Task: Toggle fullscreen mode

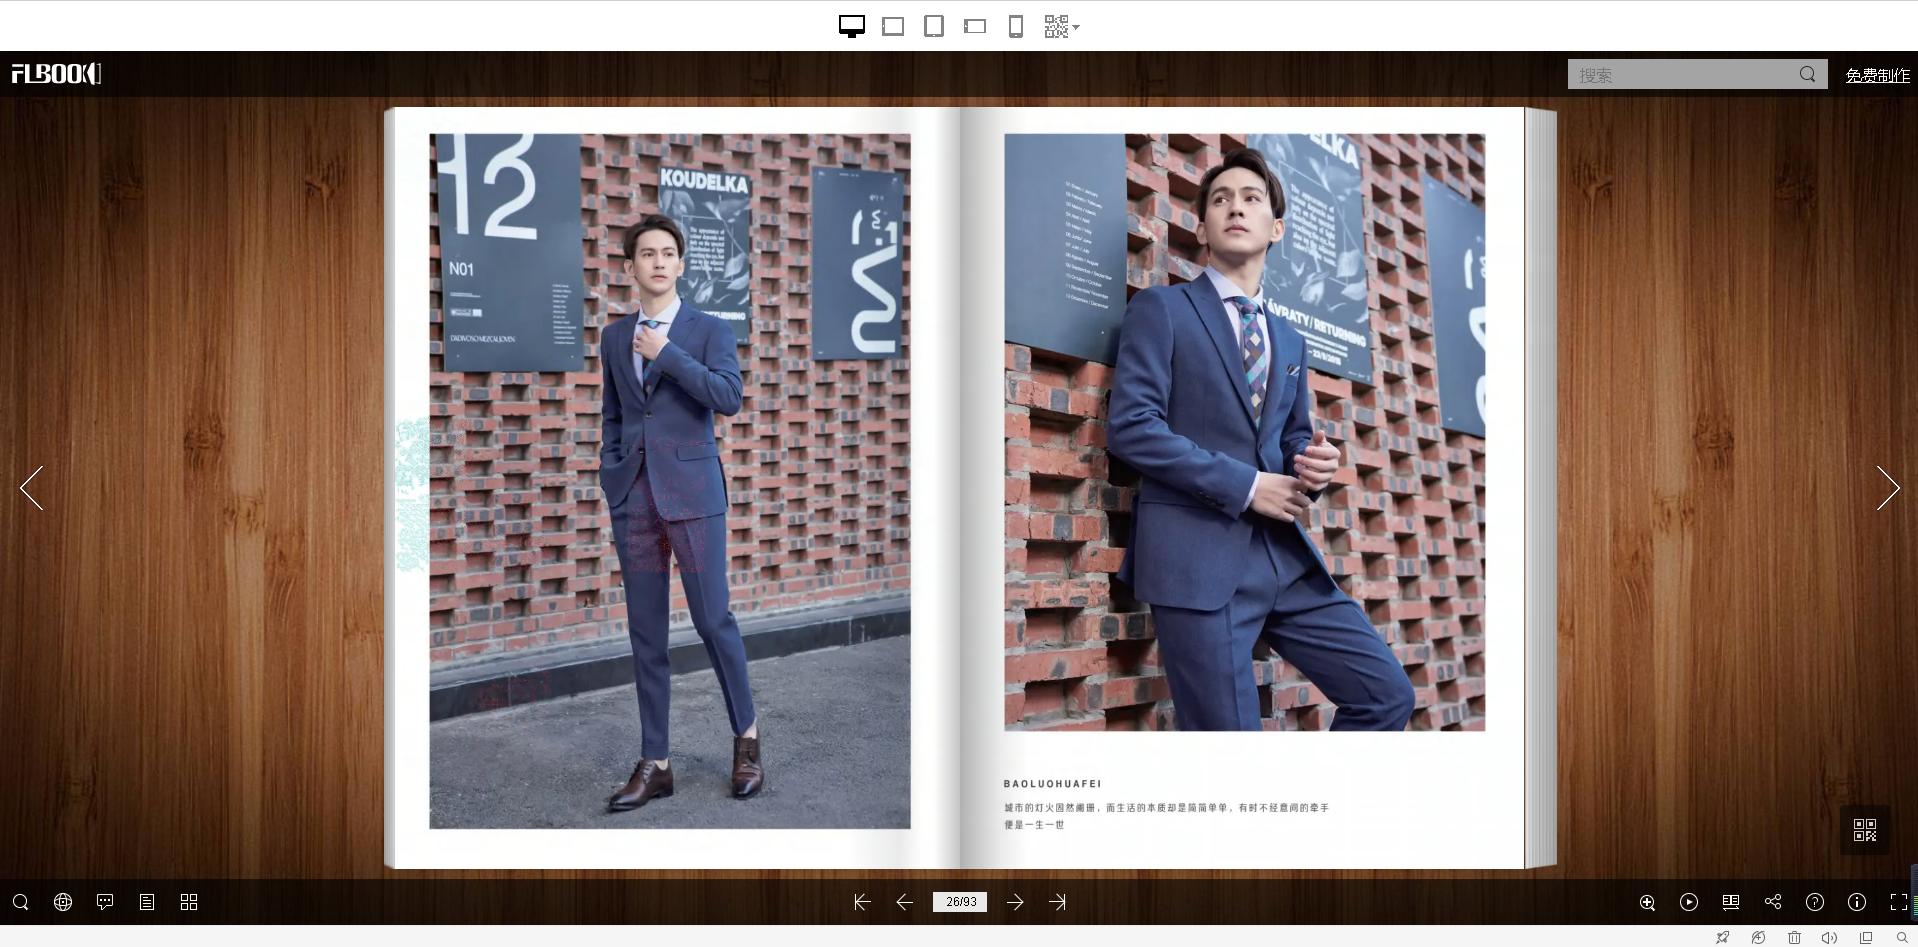Action: [1898, 902]
